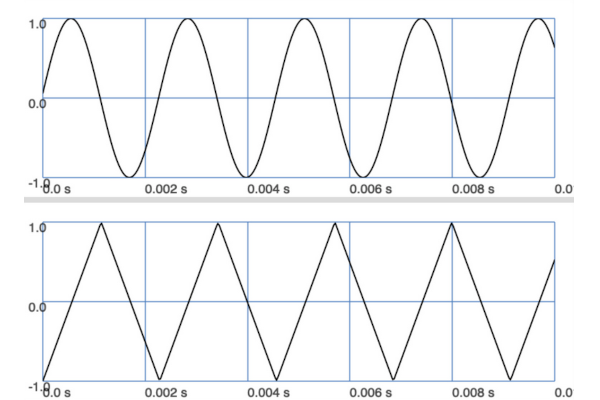
Task: Select the 0.004 s label on triangle plot
Action: [269, 392]
